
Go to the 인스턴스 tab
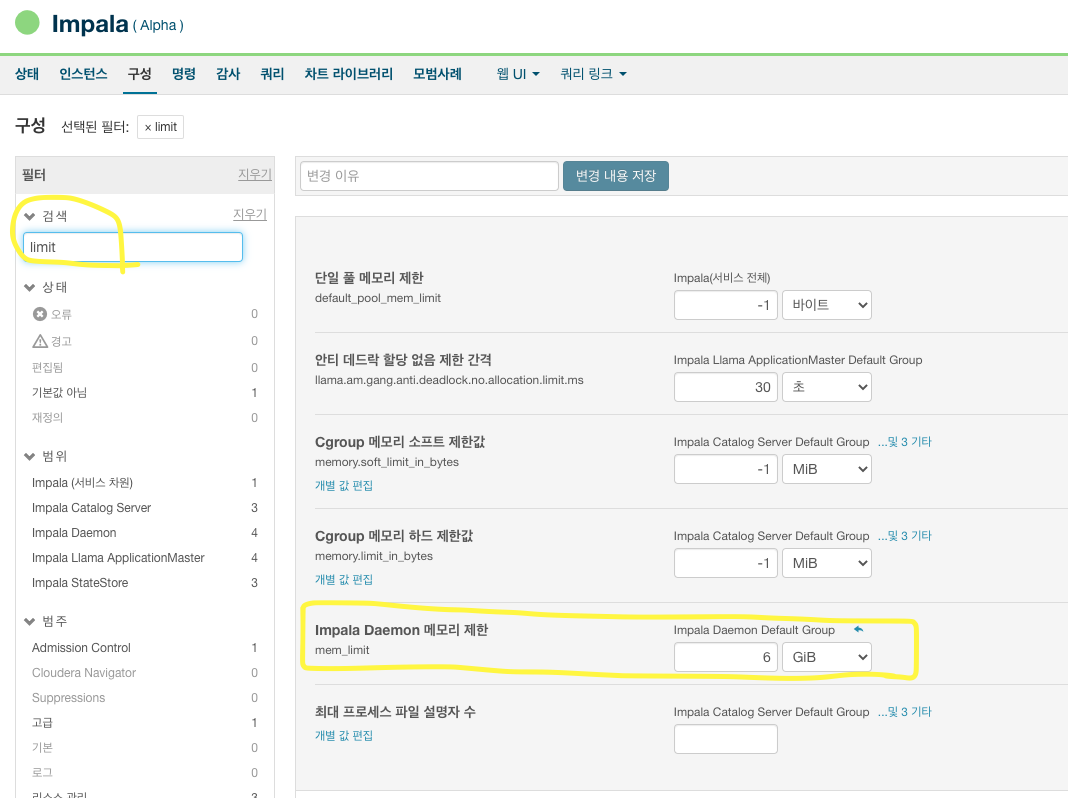[83, 74]
